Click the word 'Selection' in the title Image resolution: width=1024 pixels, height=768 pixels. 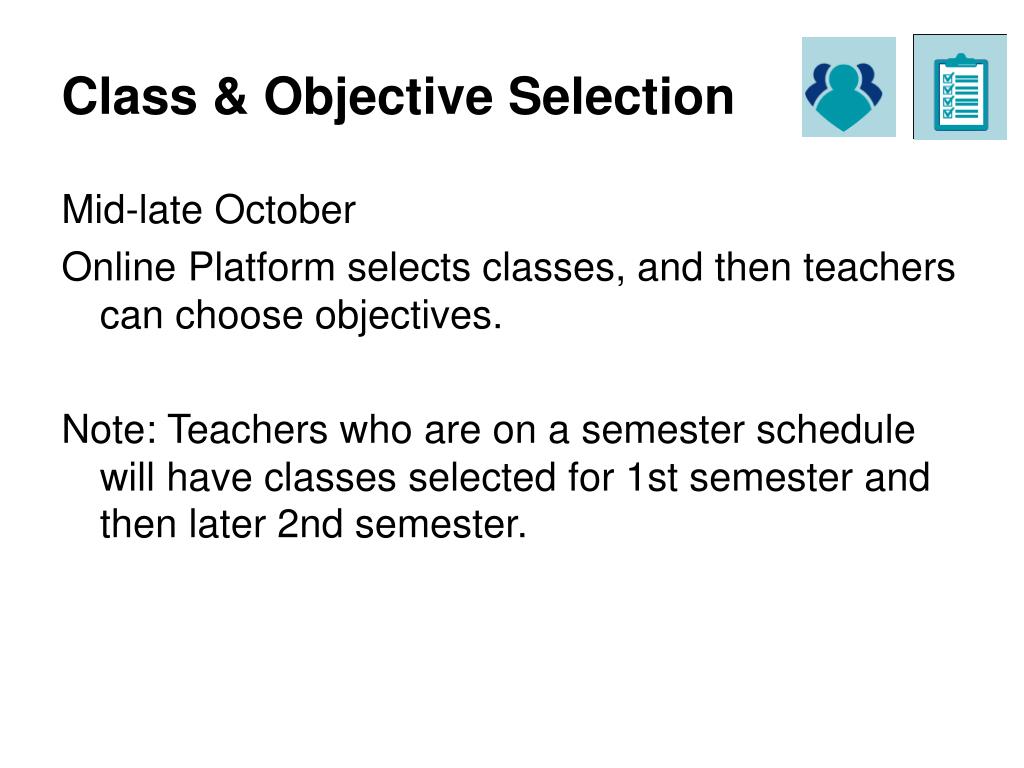pos(621,97)
